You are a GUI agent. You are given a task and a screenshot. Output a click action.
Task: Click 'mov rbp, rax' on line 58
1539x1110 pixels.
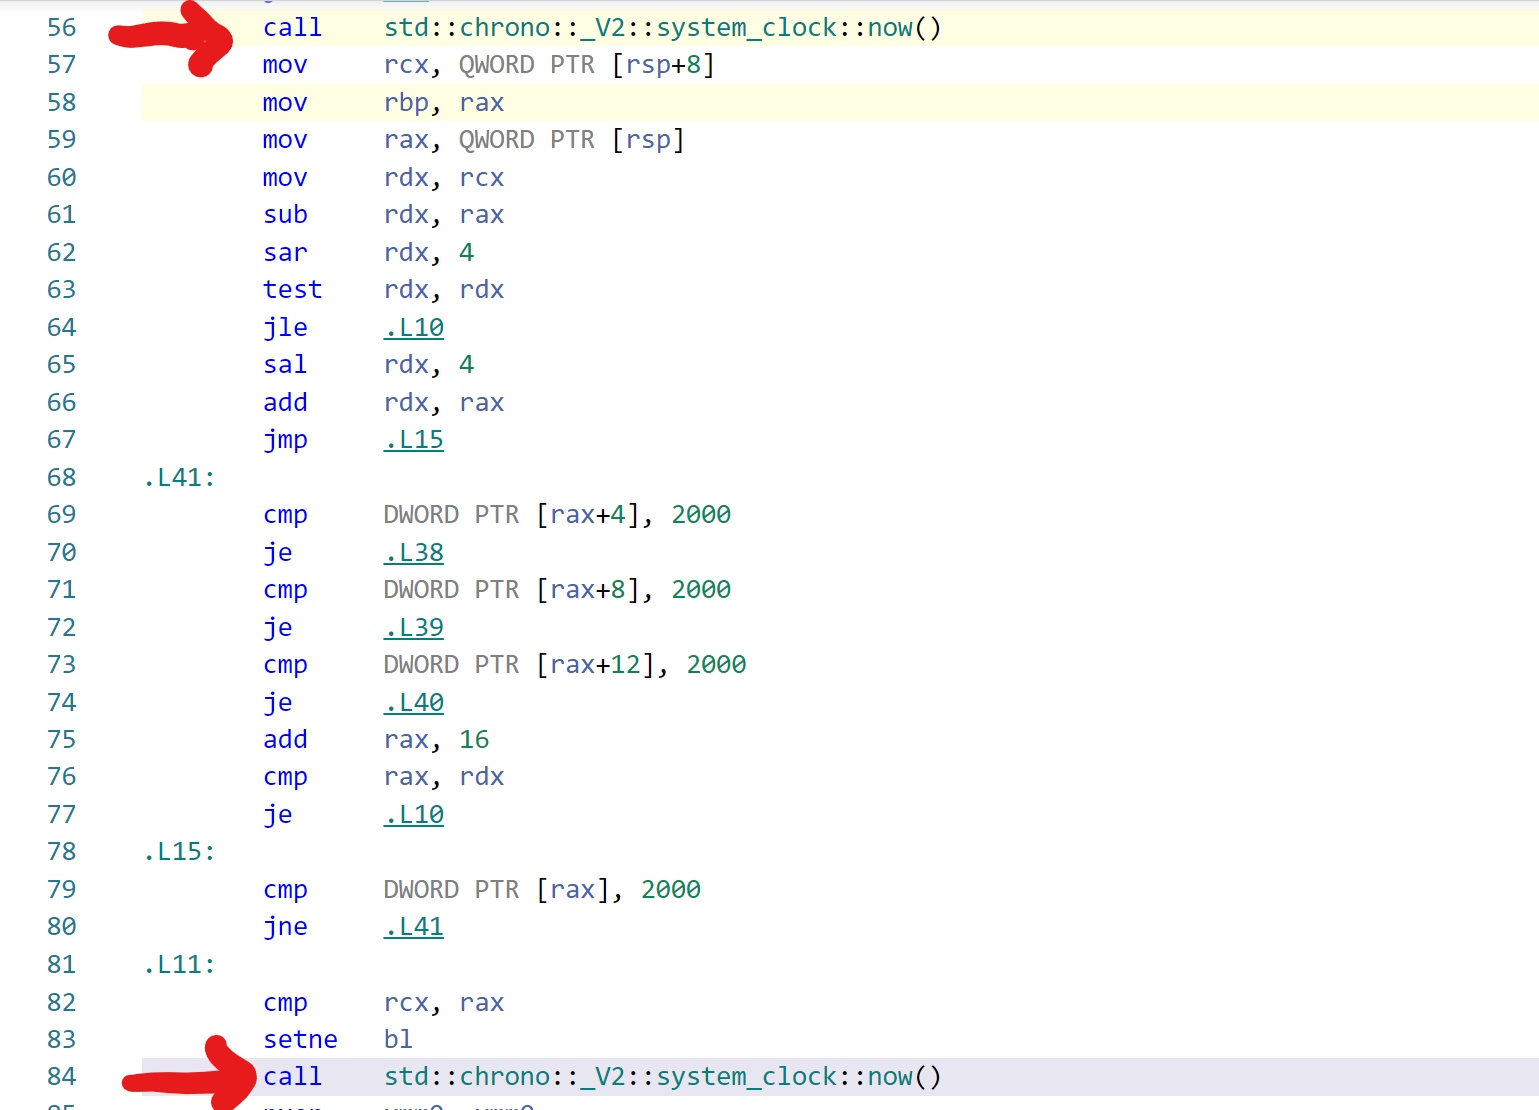tap(384, 102)
